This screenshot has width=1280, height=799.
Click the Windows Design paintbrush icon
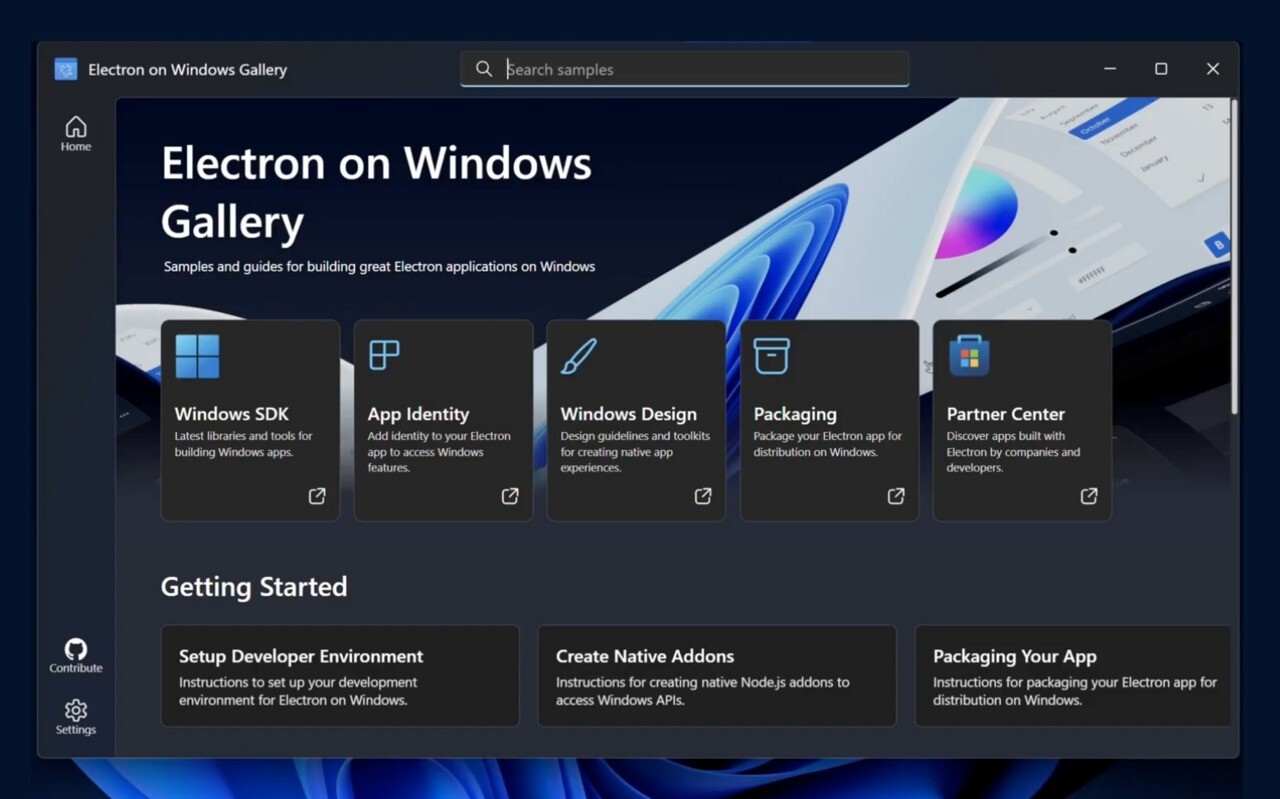click(578, 356)
